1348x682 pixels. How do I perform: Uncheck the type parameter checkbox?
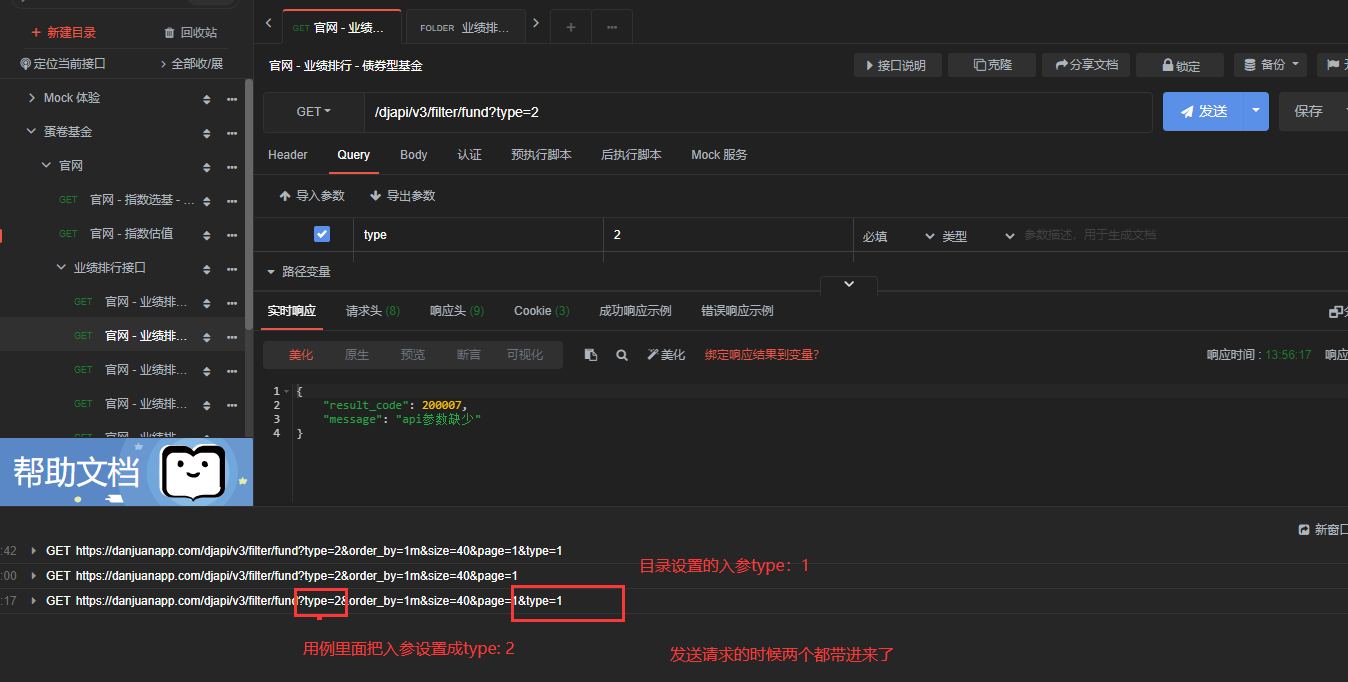pos(322,234)
